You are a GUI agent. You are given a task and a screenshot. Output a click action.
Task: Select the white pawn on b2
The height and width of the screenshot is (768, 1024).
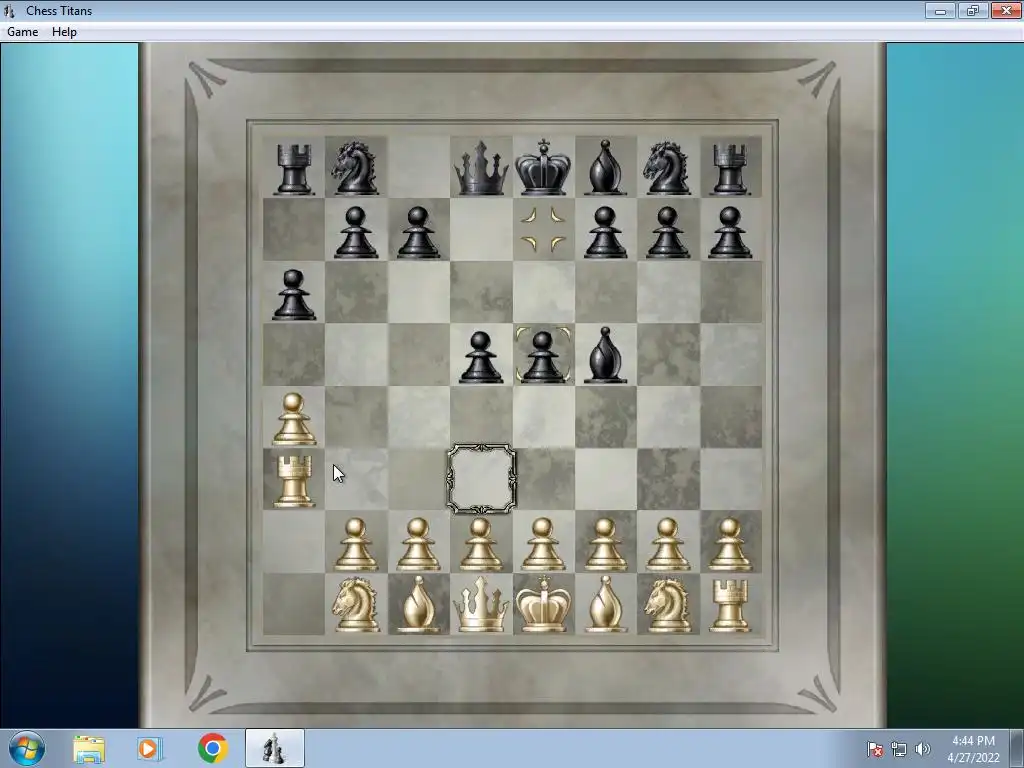[355, 545]
